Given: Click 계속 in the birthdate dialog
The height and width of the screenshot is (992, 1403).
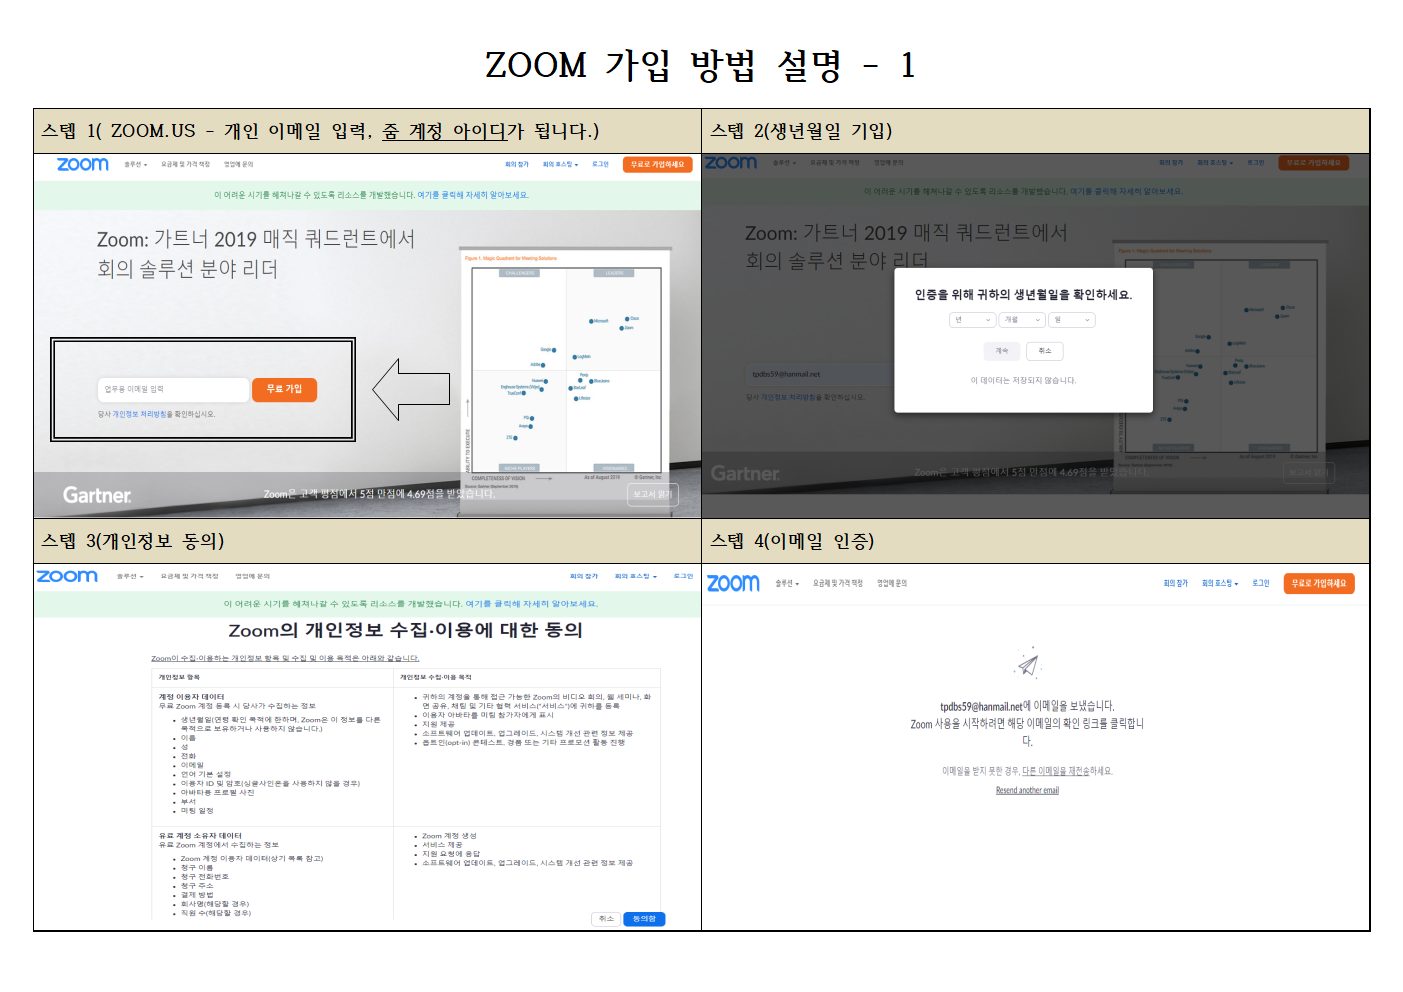Looking at the screenshot, I should 1002,351.
